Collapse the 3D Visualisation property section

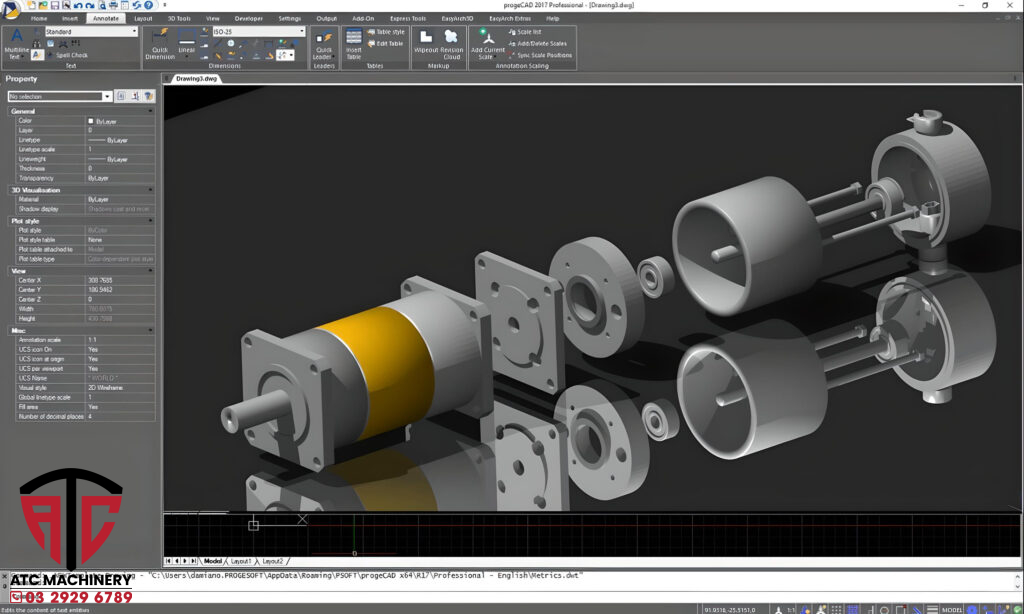click(151, 189)
